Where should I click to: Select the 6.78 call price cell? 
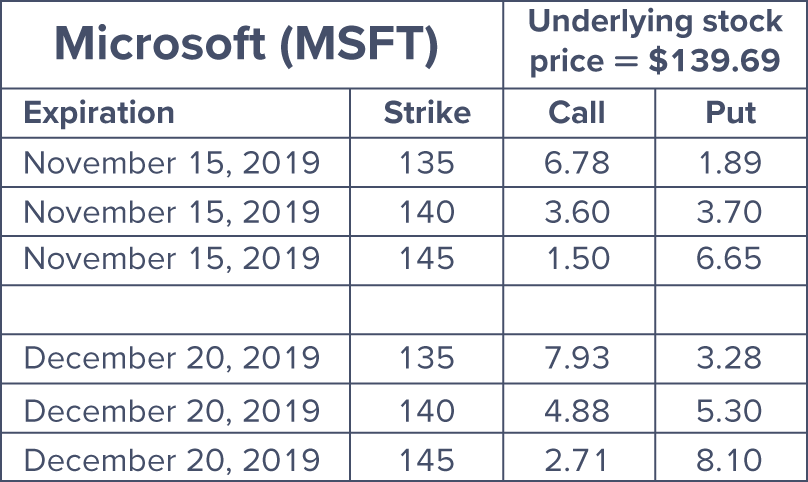click(x=579, y=162)
